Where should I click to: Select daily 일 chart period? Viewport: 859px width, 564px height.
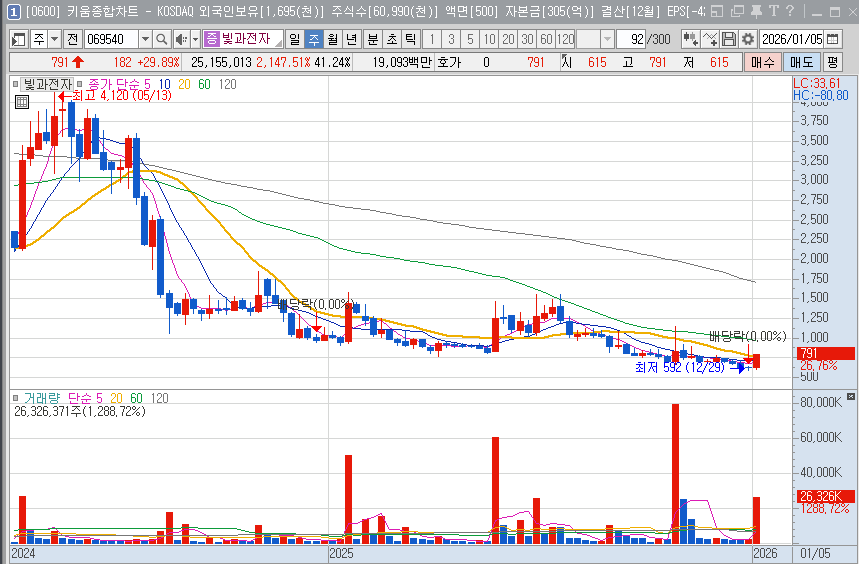click(295, 39)
